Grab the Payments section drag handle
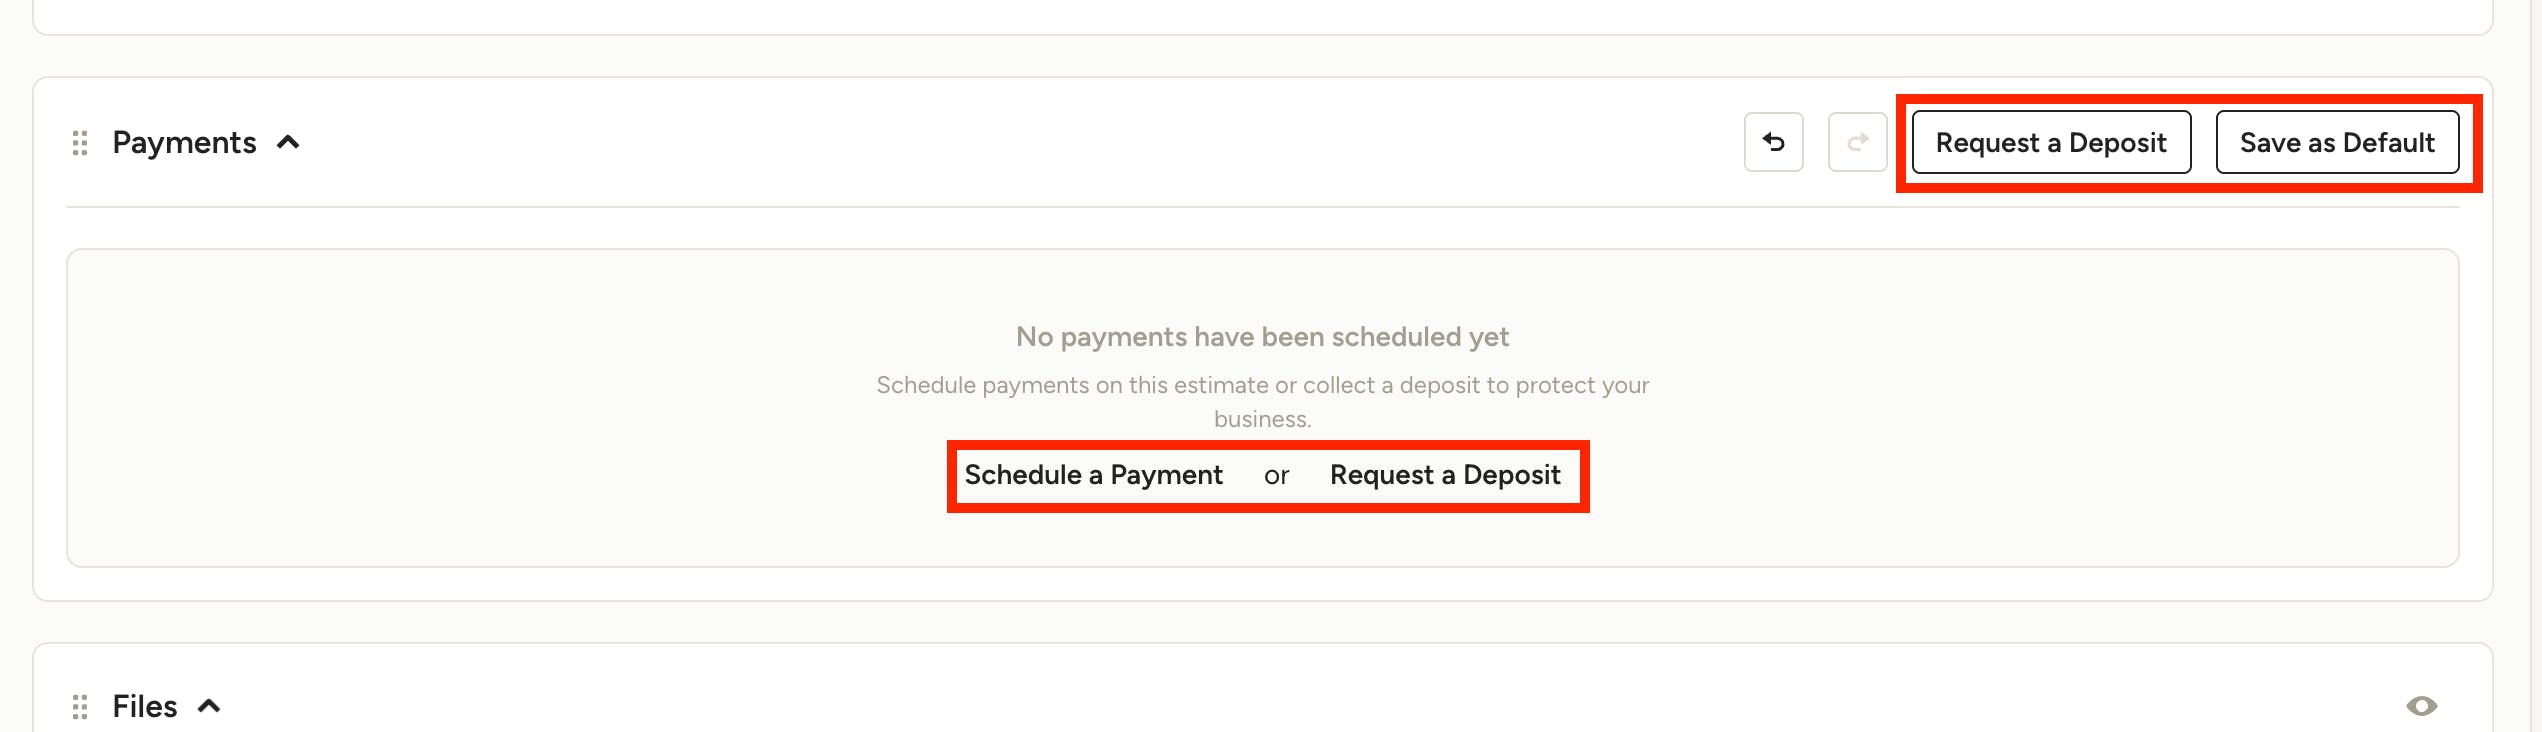 point(80,143)
